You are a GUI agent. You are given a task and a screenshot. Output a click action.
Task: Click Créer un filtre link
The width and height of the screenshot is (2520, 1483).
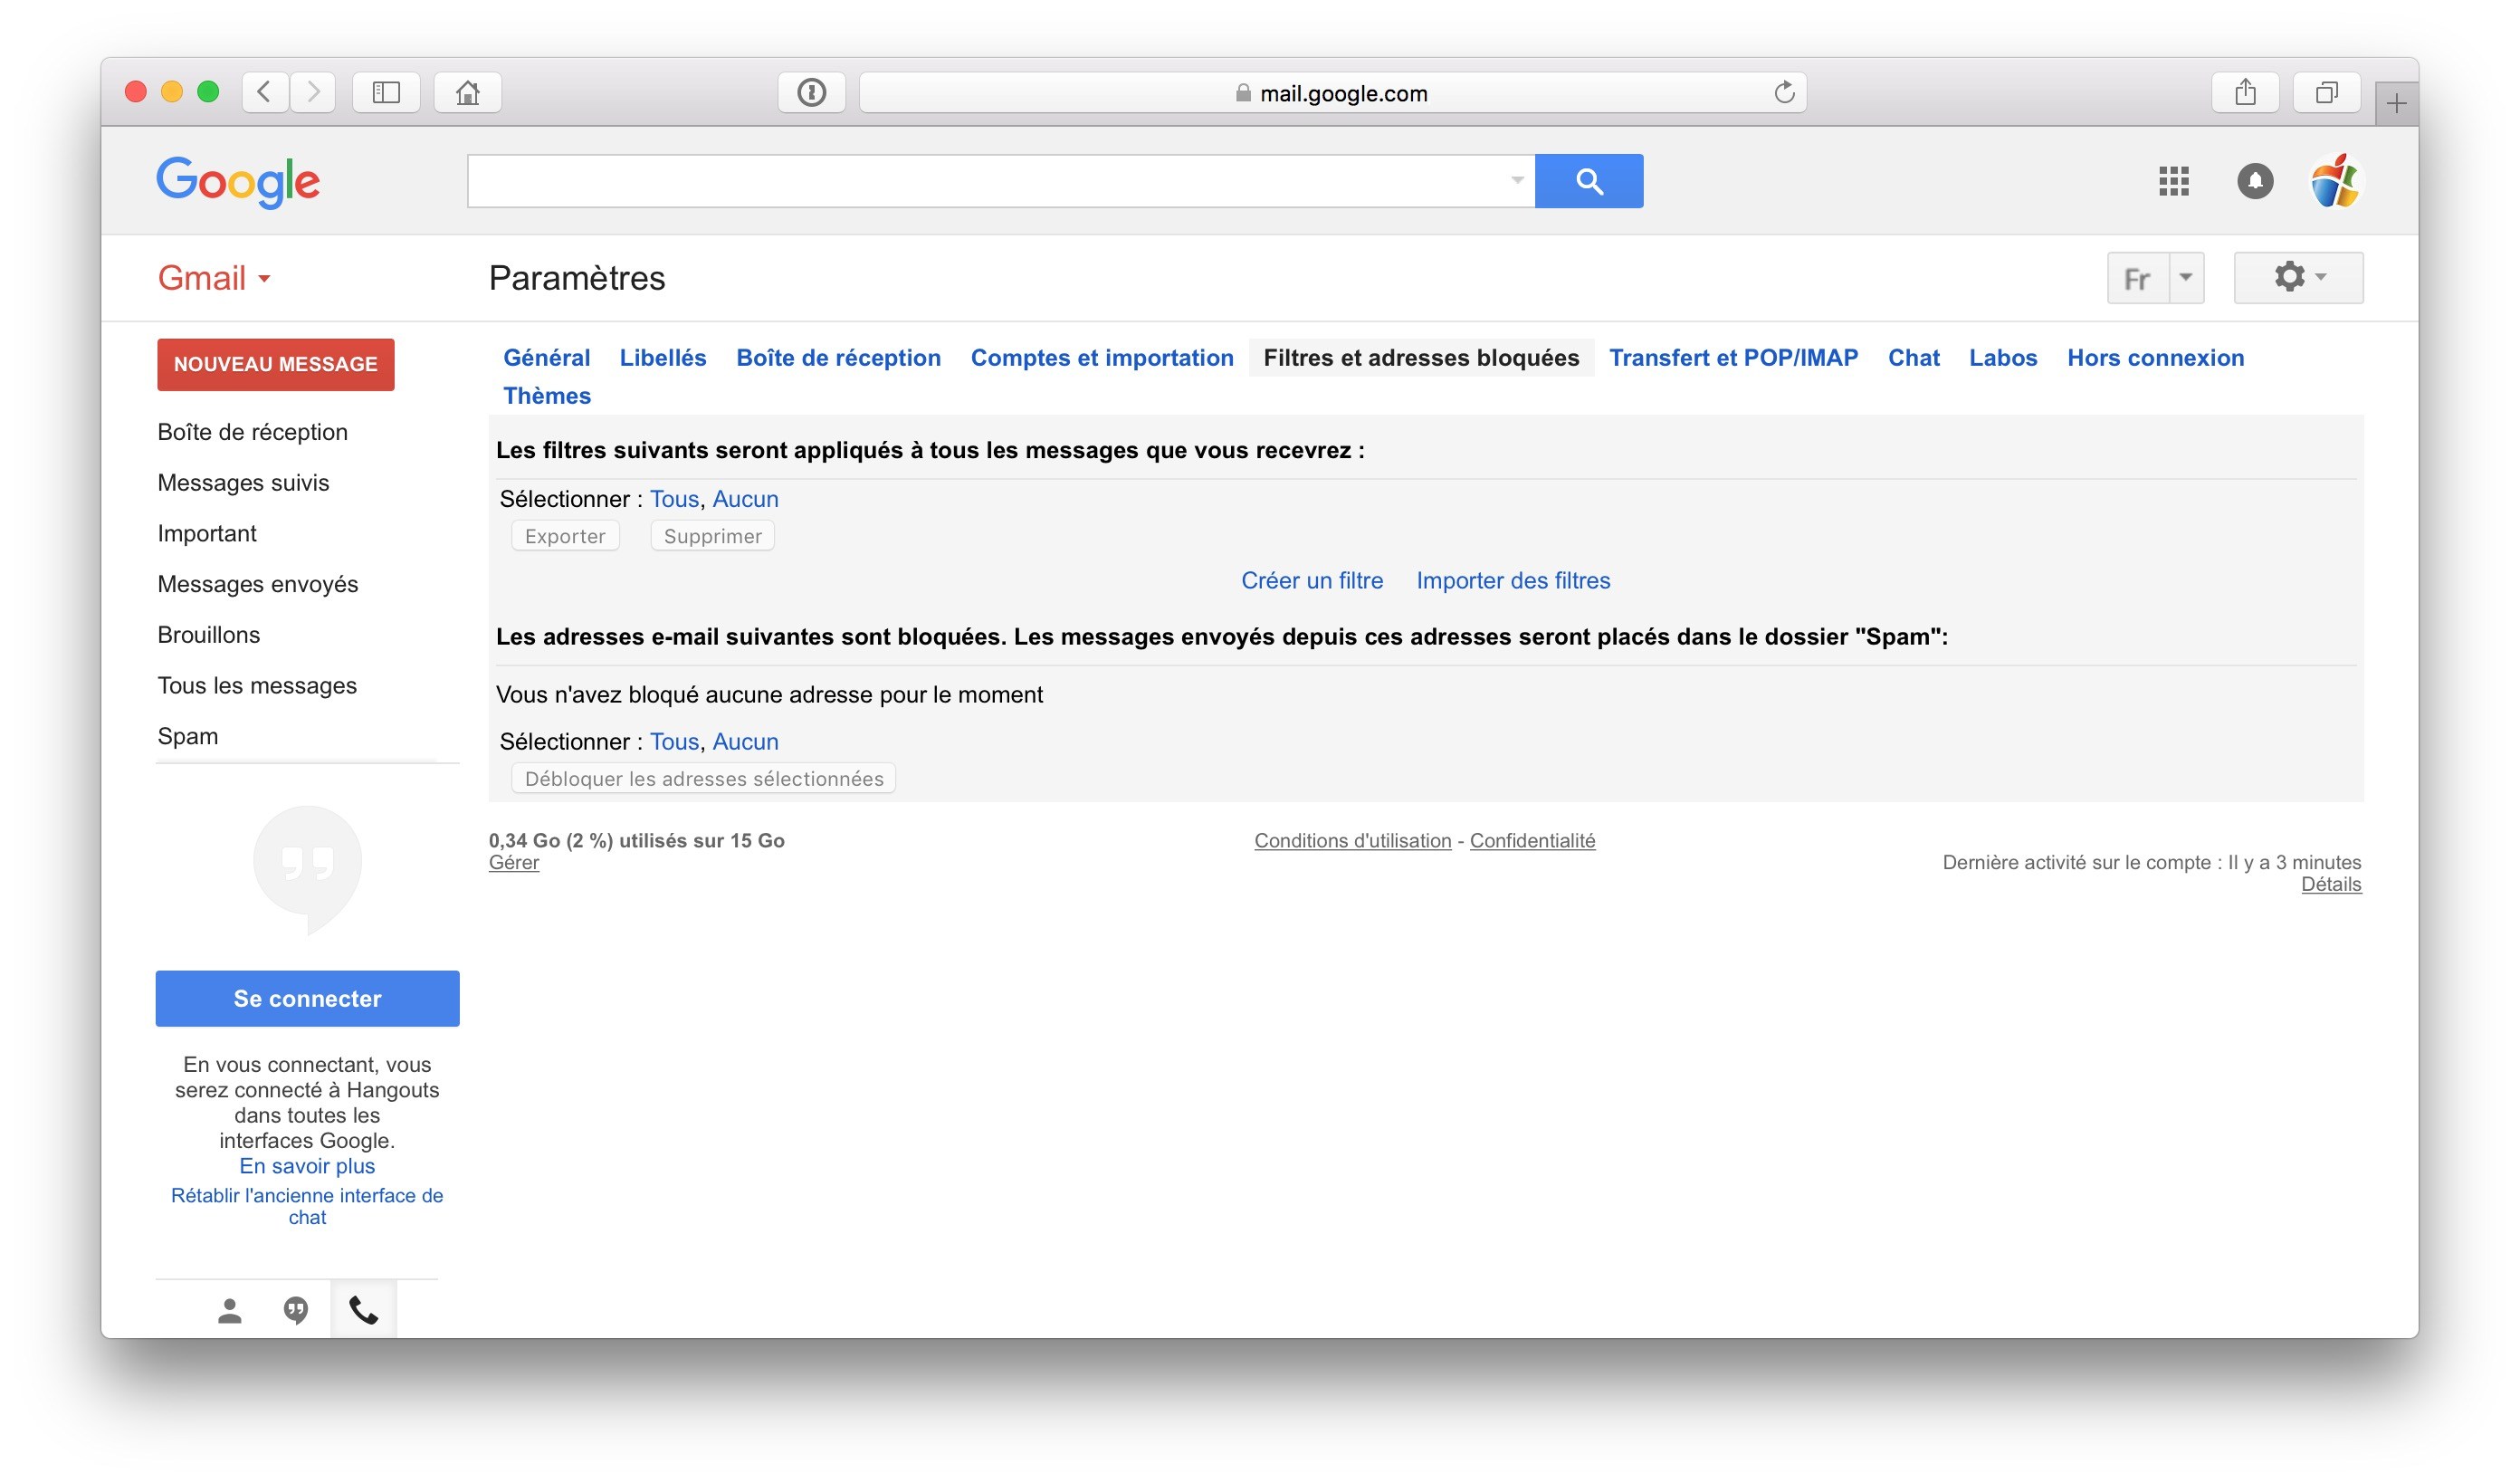click(x=1312, y=581)
